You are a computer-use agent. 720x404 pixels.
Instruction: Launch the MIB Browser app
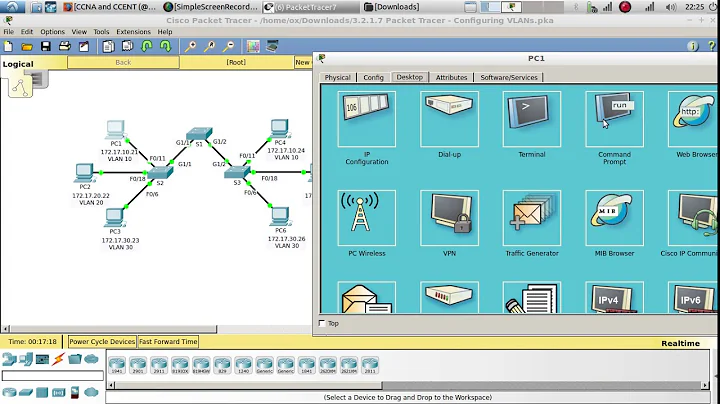[614, 218]
